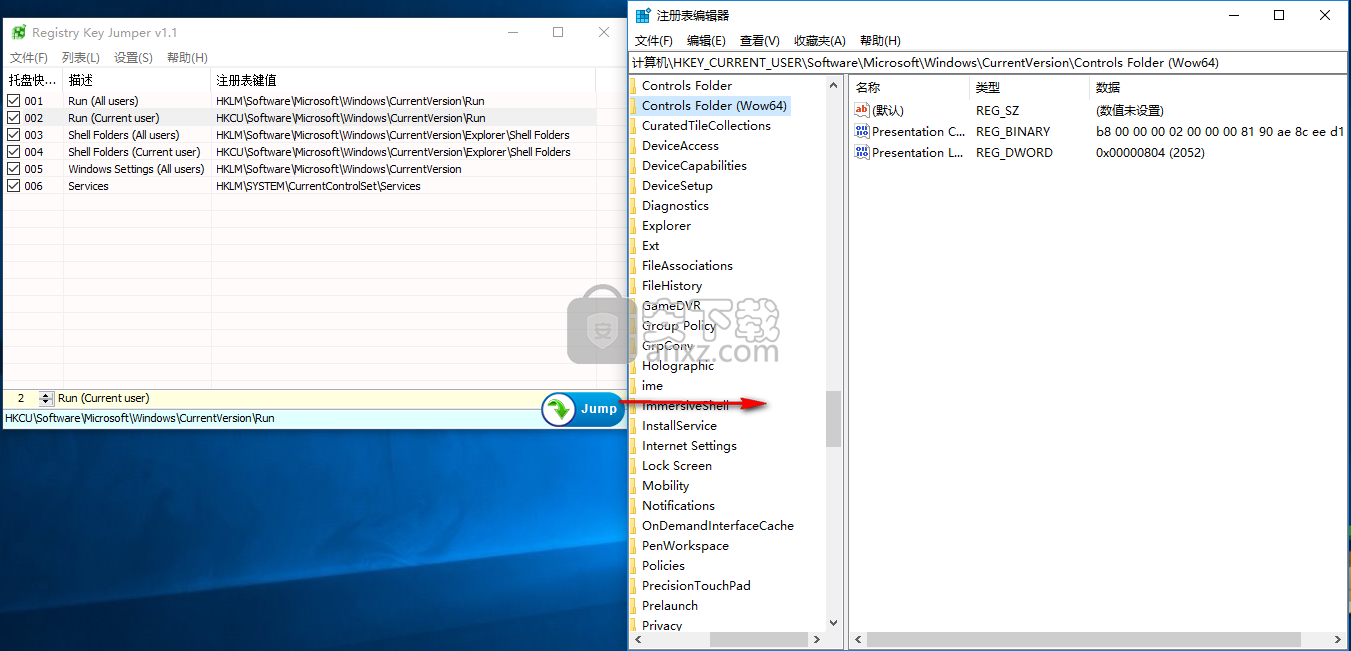Select Controls Folder (Wow64) tree key
Viewport: 1351px width, 651px height.
click(x=714, y=106)
